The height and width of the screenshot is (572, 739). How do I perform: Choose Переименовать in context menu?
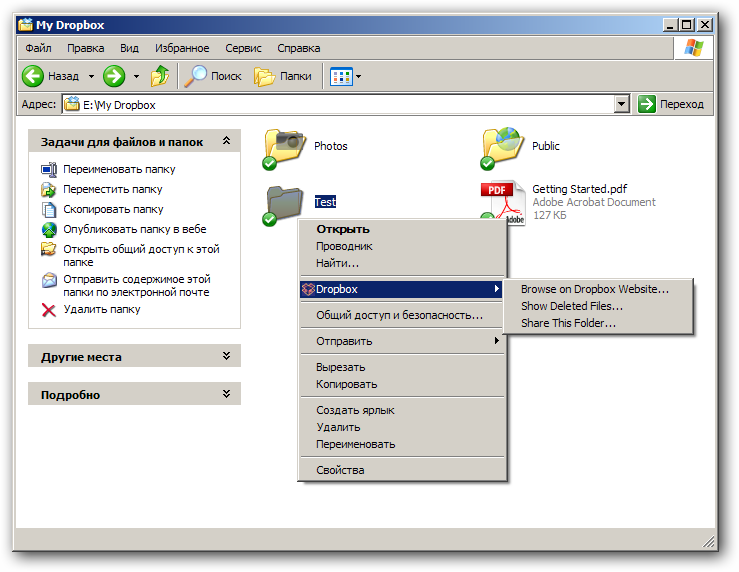coord(402,444)
